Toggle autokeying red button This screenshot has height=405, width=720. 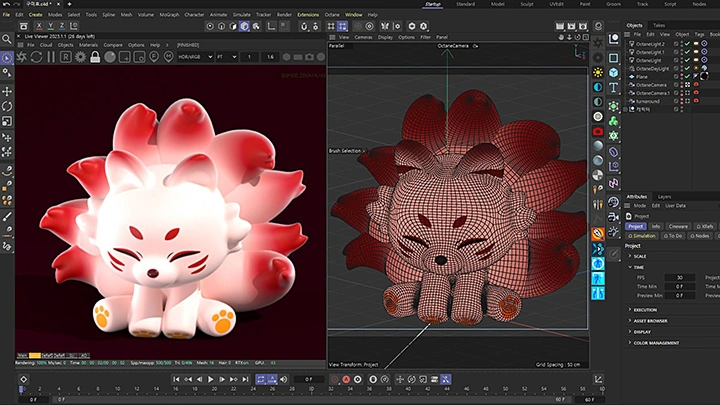click(346, 379)
